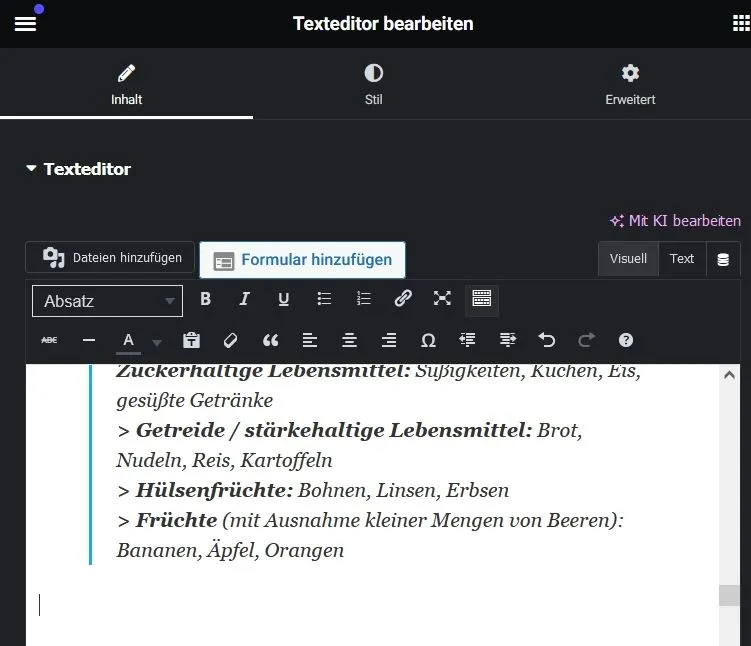Toggle italic formatting
This screenshot has width=751, height=646.
(244, 299)
